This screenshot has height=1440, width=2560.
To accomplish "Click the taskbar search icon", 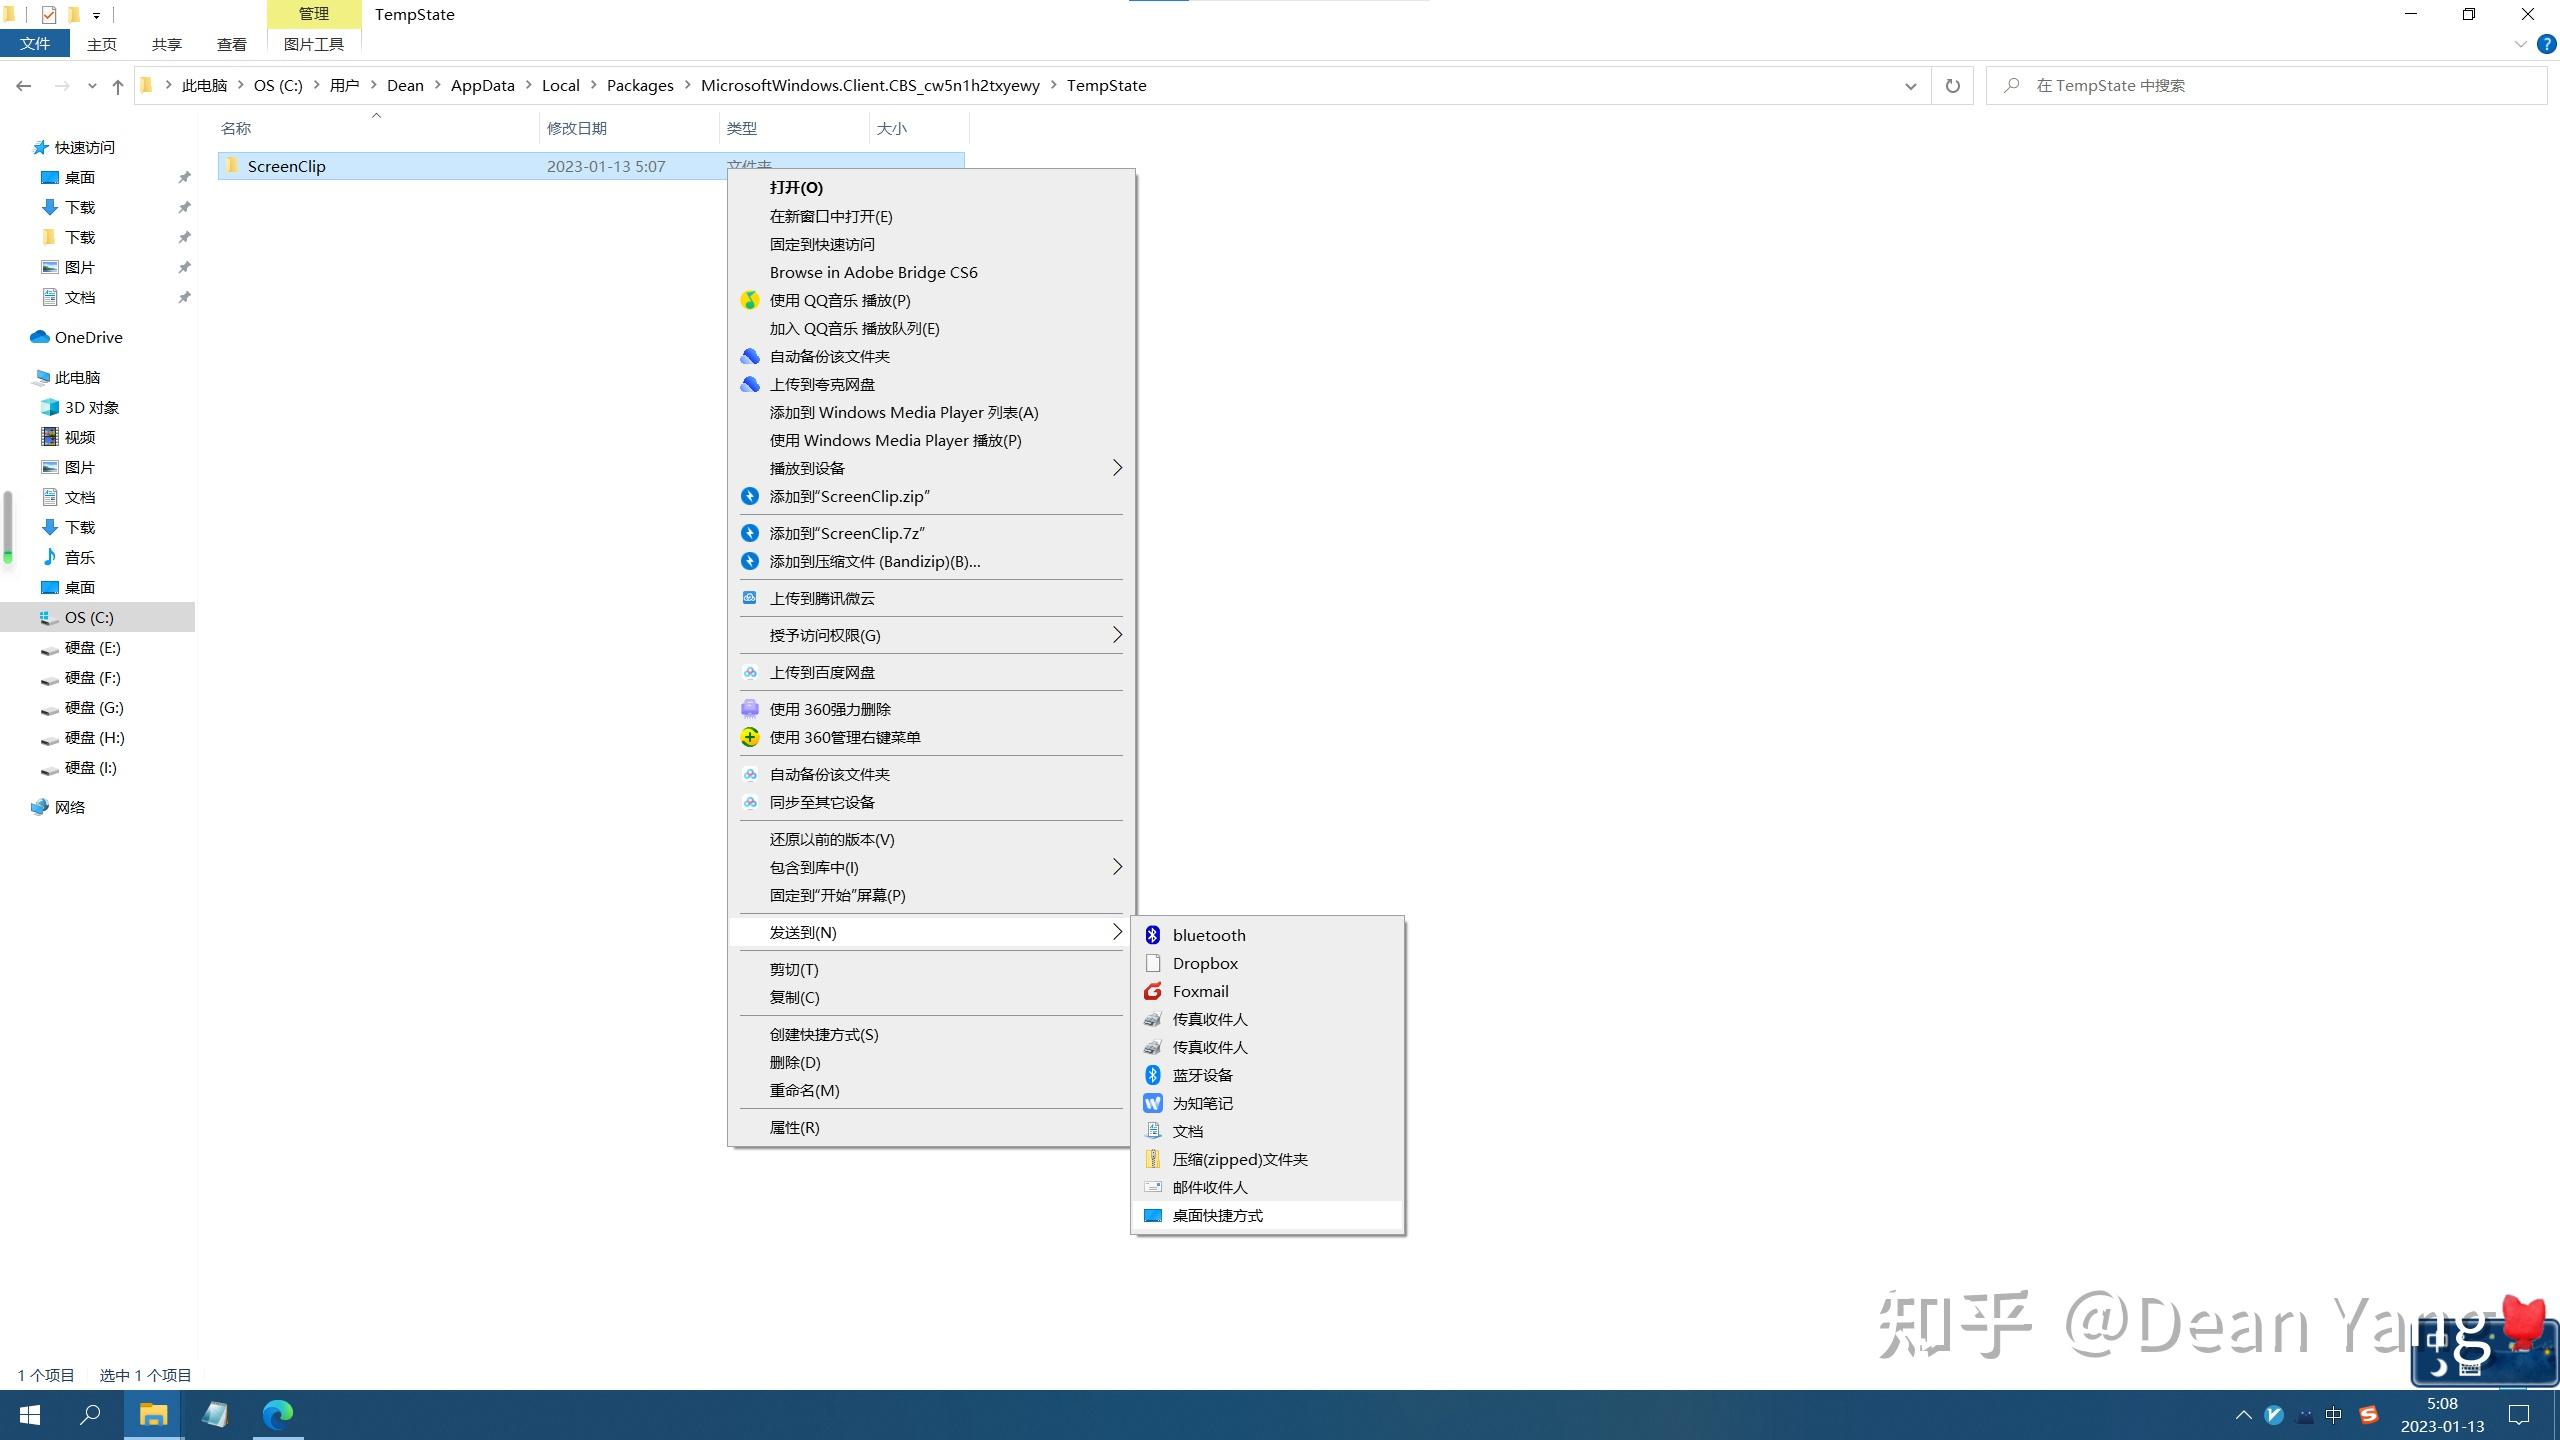I will (x=91, y=1415).
